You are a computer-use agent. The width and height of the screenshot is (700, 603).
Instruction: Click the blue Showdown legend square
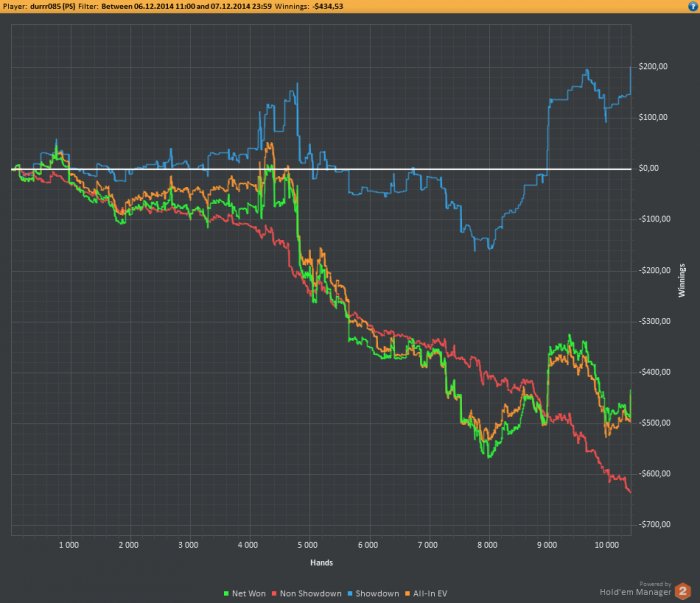point(350,594)
